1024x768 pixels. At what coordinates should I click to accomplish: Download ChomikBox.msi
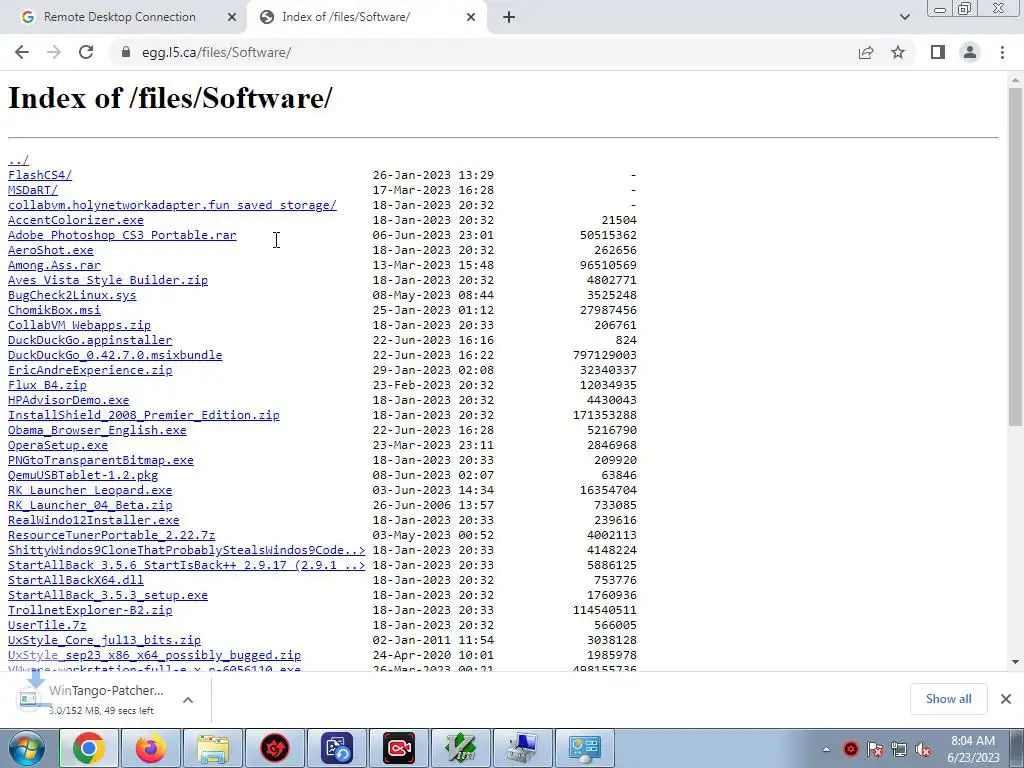54,310
